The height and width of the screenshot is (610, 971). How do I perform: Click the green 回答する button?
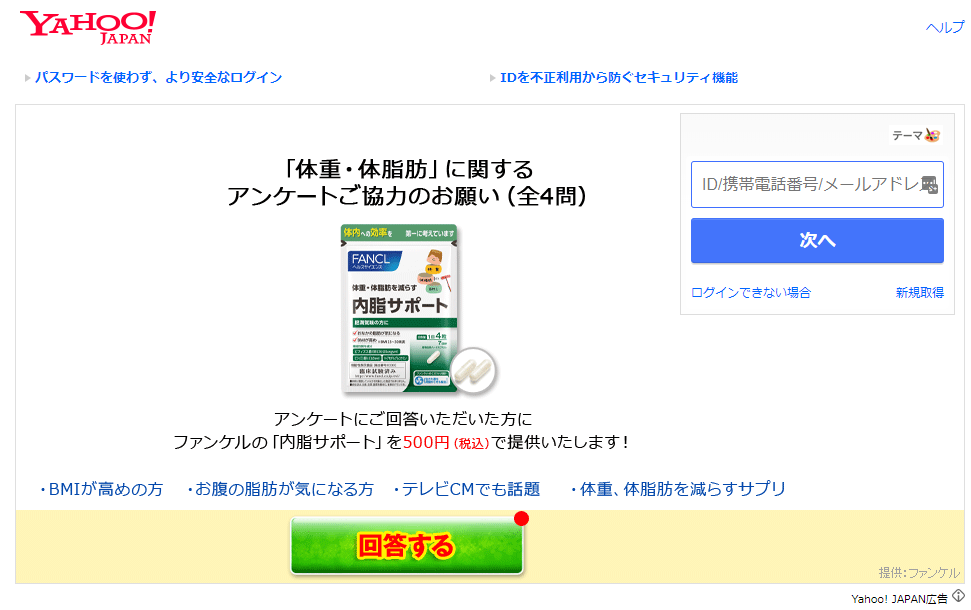click(x=407, y=546)
